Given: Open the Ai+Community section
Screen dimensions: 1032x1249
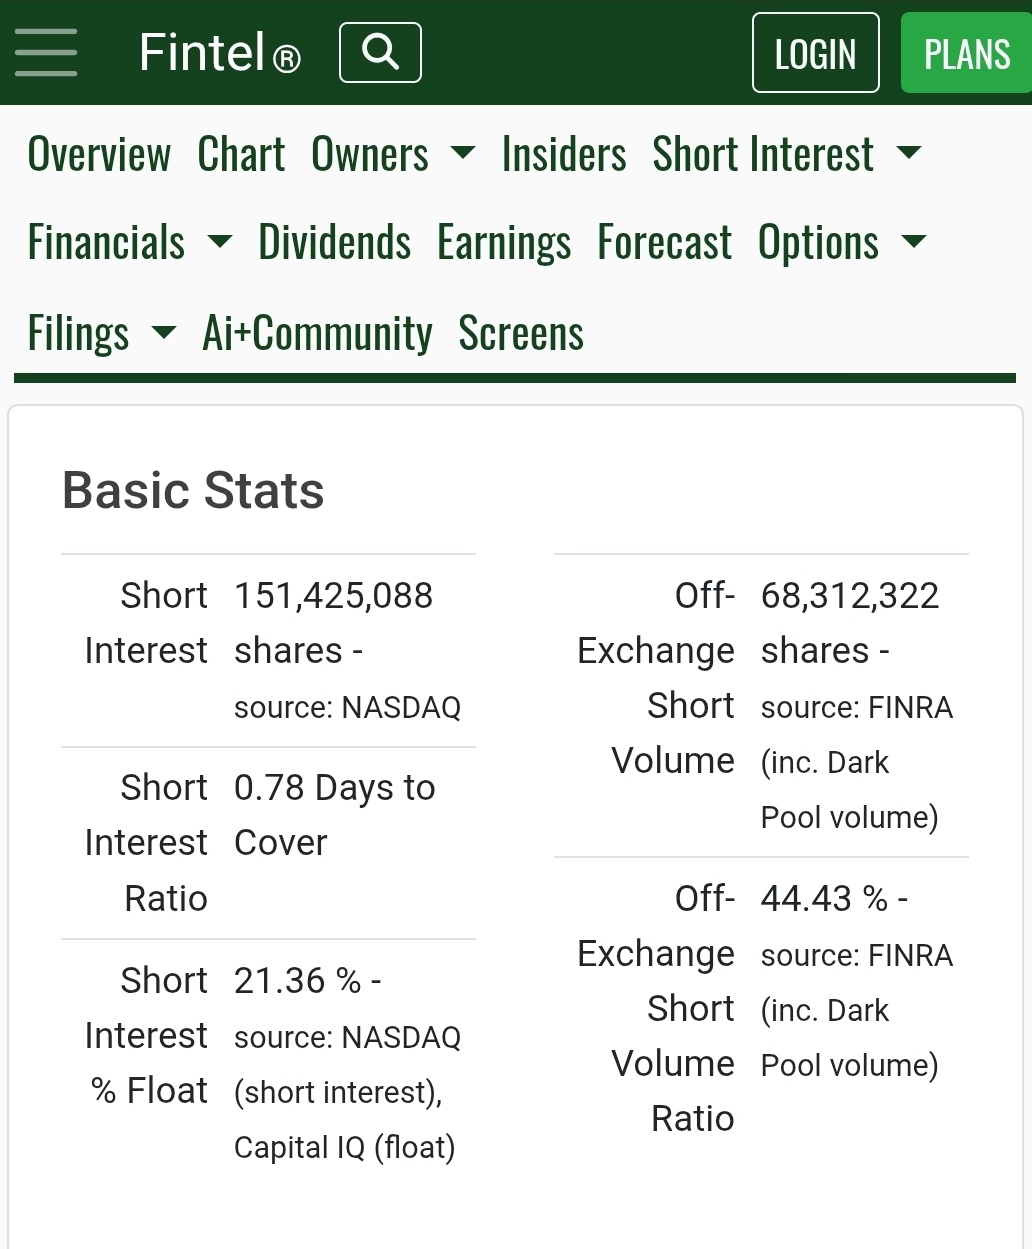Looking at the screenshot, I should pyautogui.click(x=317, y=332).
